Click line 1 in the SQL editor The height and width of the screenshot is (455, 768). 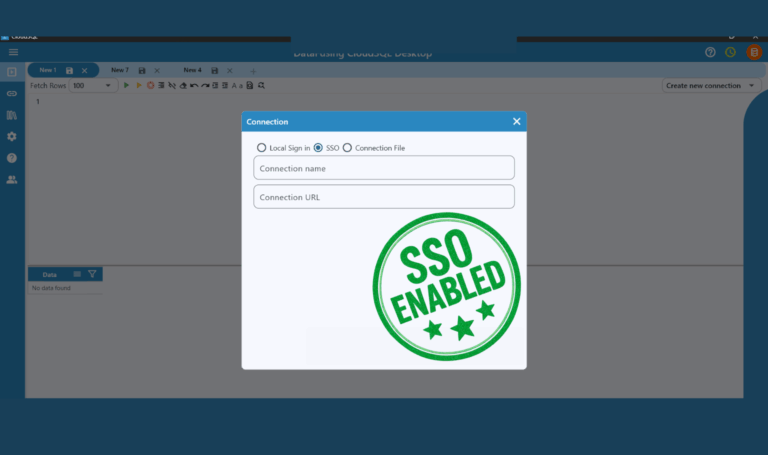click(x=38, y=101)
